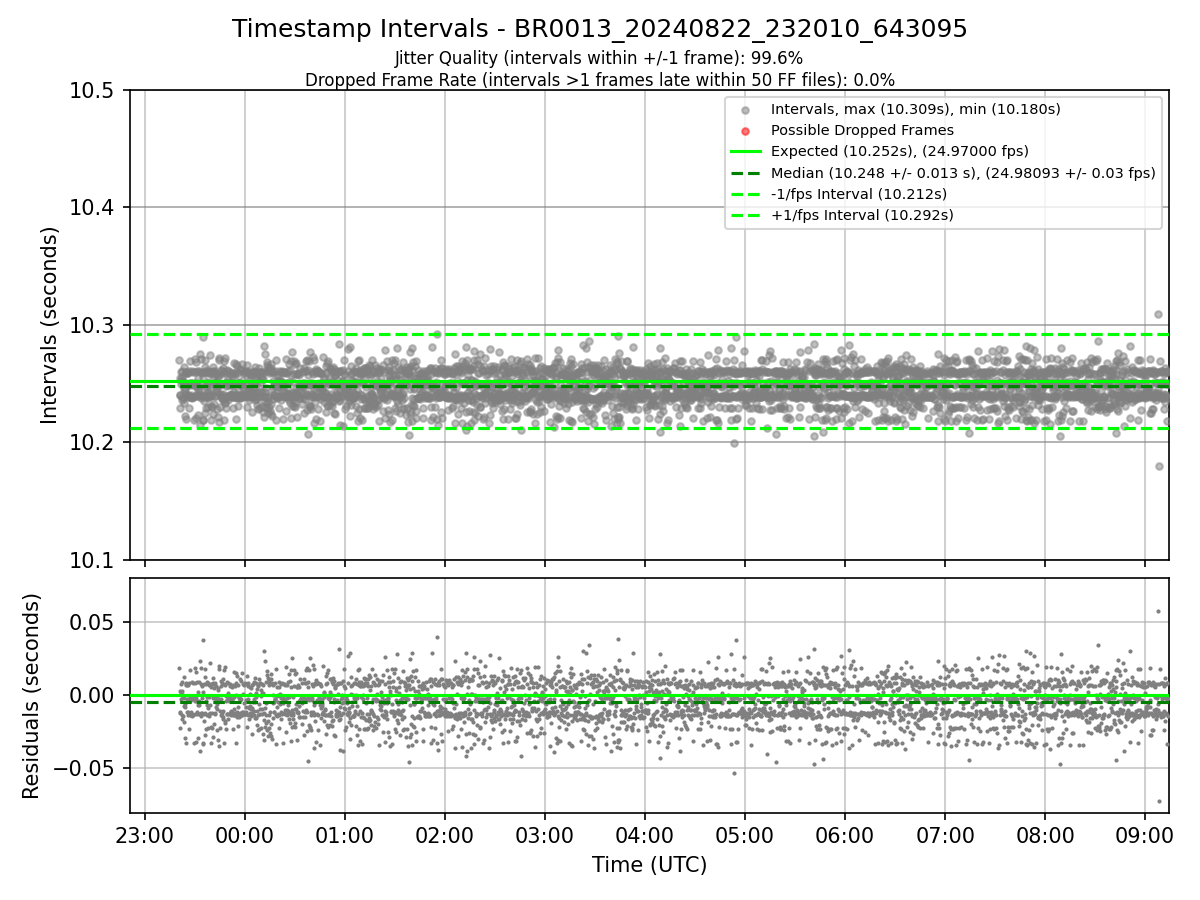Click the dark green dashed sample beside 'Median'
Viewport: 1200px width, 900px height.
[x=747, y=173]
